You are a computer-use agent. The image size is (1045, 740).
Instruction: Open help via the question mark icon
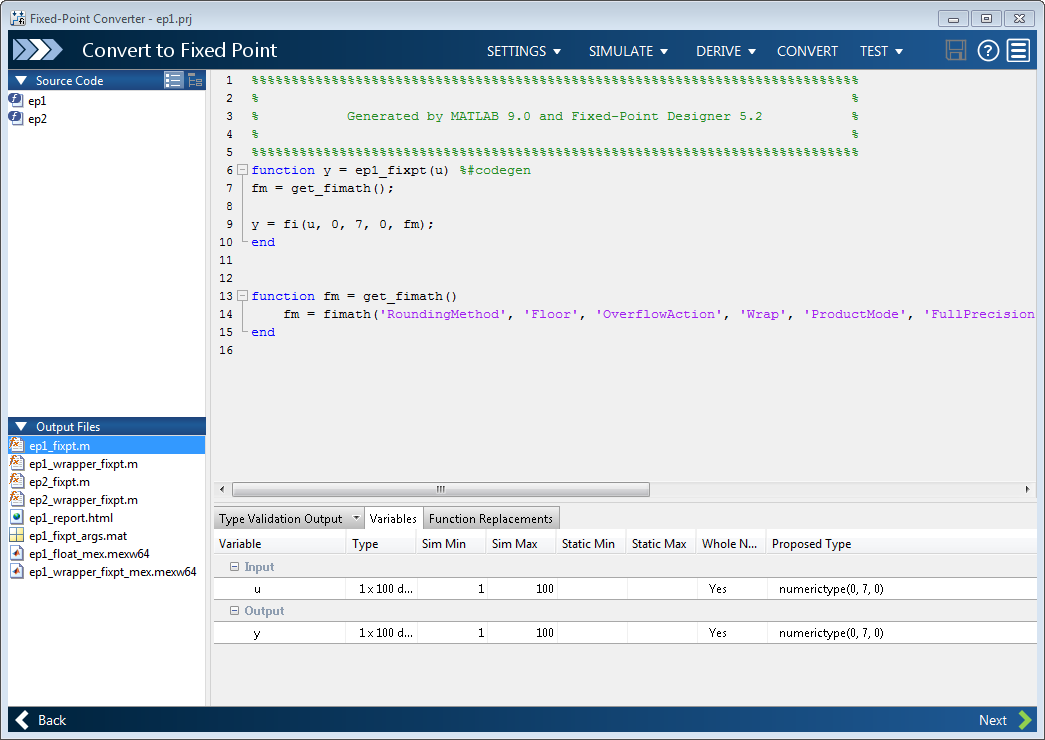(988, 51)
